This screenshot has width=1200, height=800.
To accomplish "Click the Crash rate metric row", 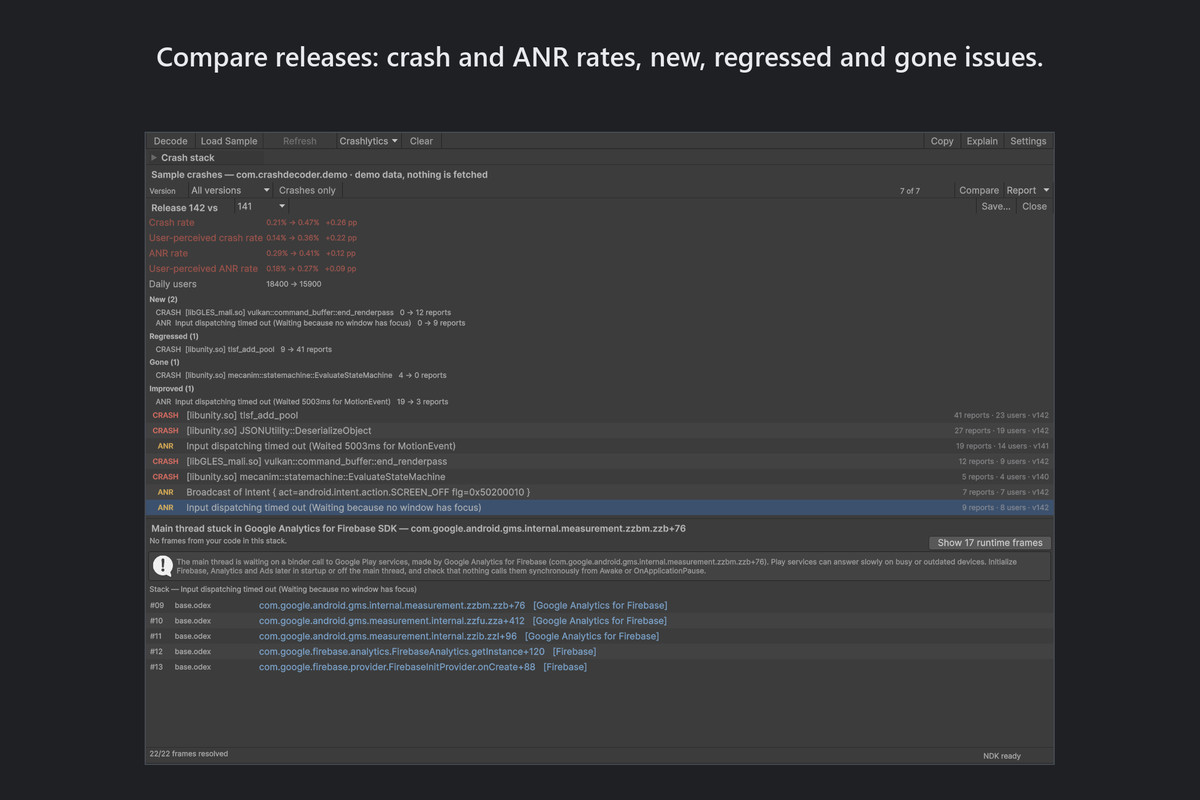I will click(253, 222).
